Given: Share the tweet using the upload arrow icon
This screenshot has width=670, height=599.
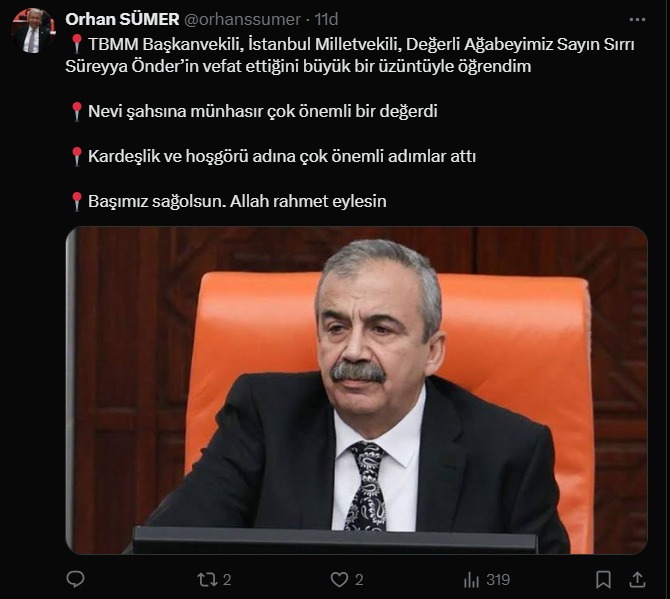Looking at the screenshot, I should (637, 580).
